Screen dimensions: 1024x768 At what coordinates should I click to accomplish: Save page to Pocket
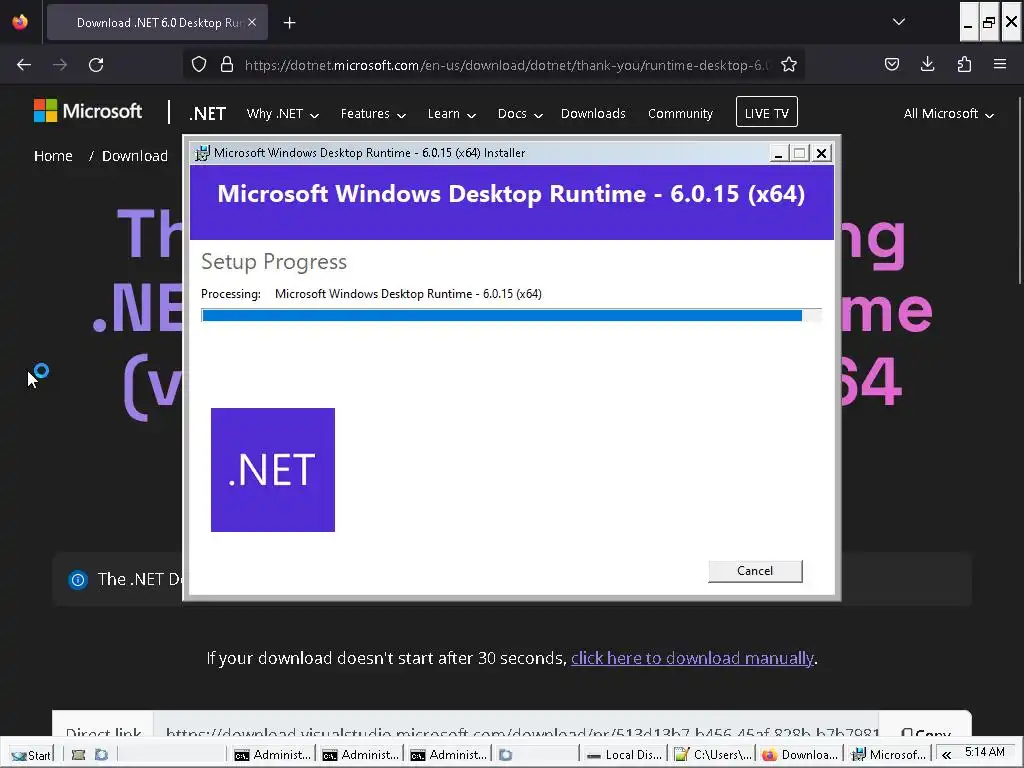(x=892, y=64)
